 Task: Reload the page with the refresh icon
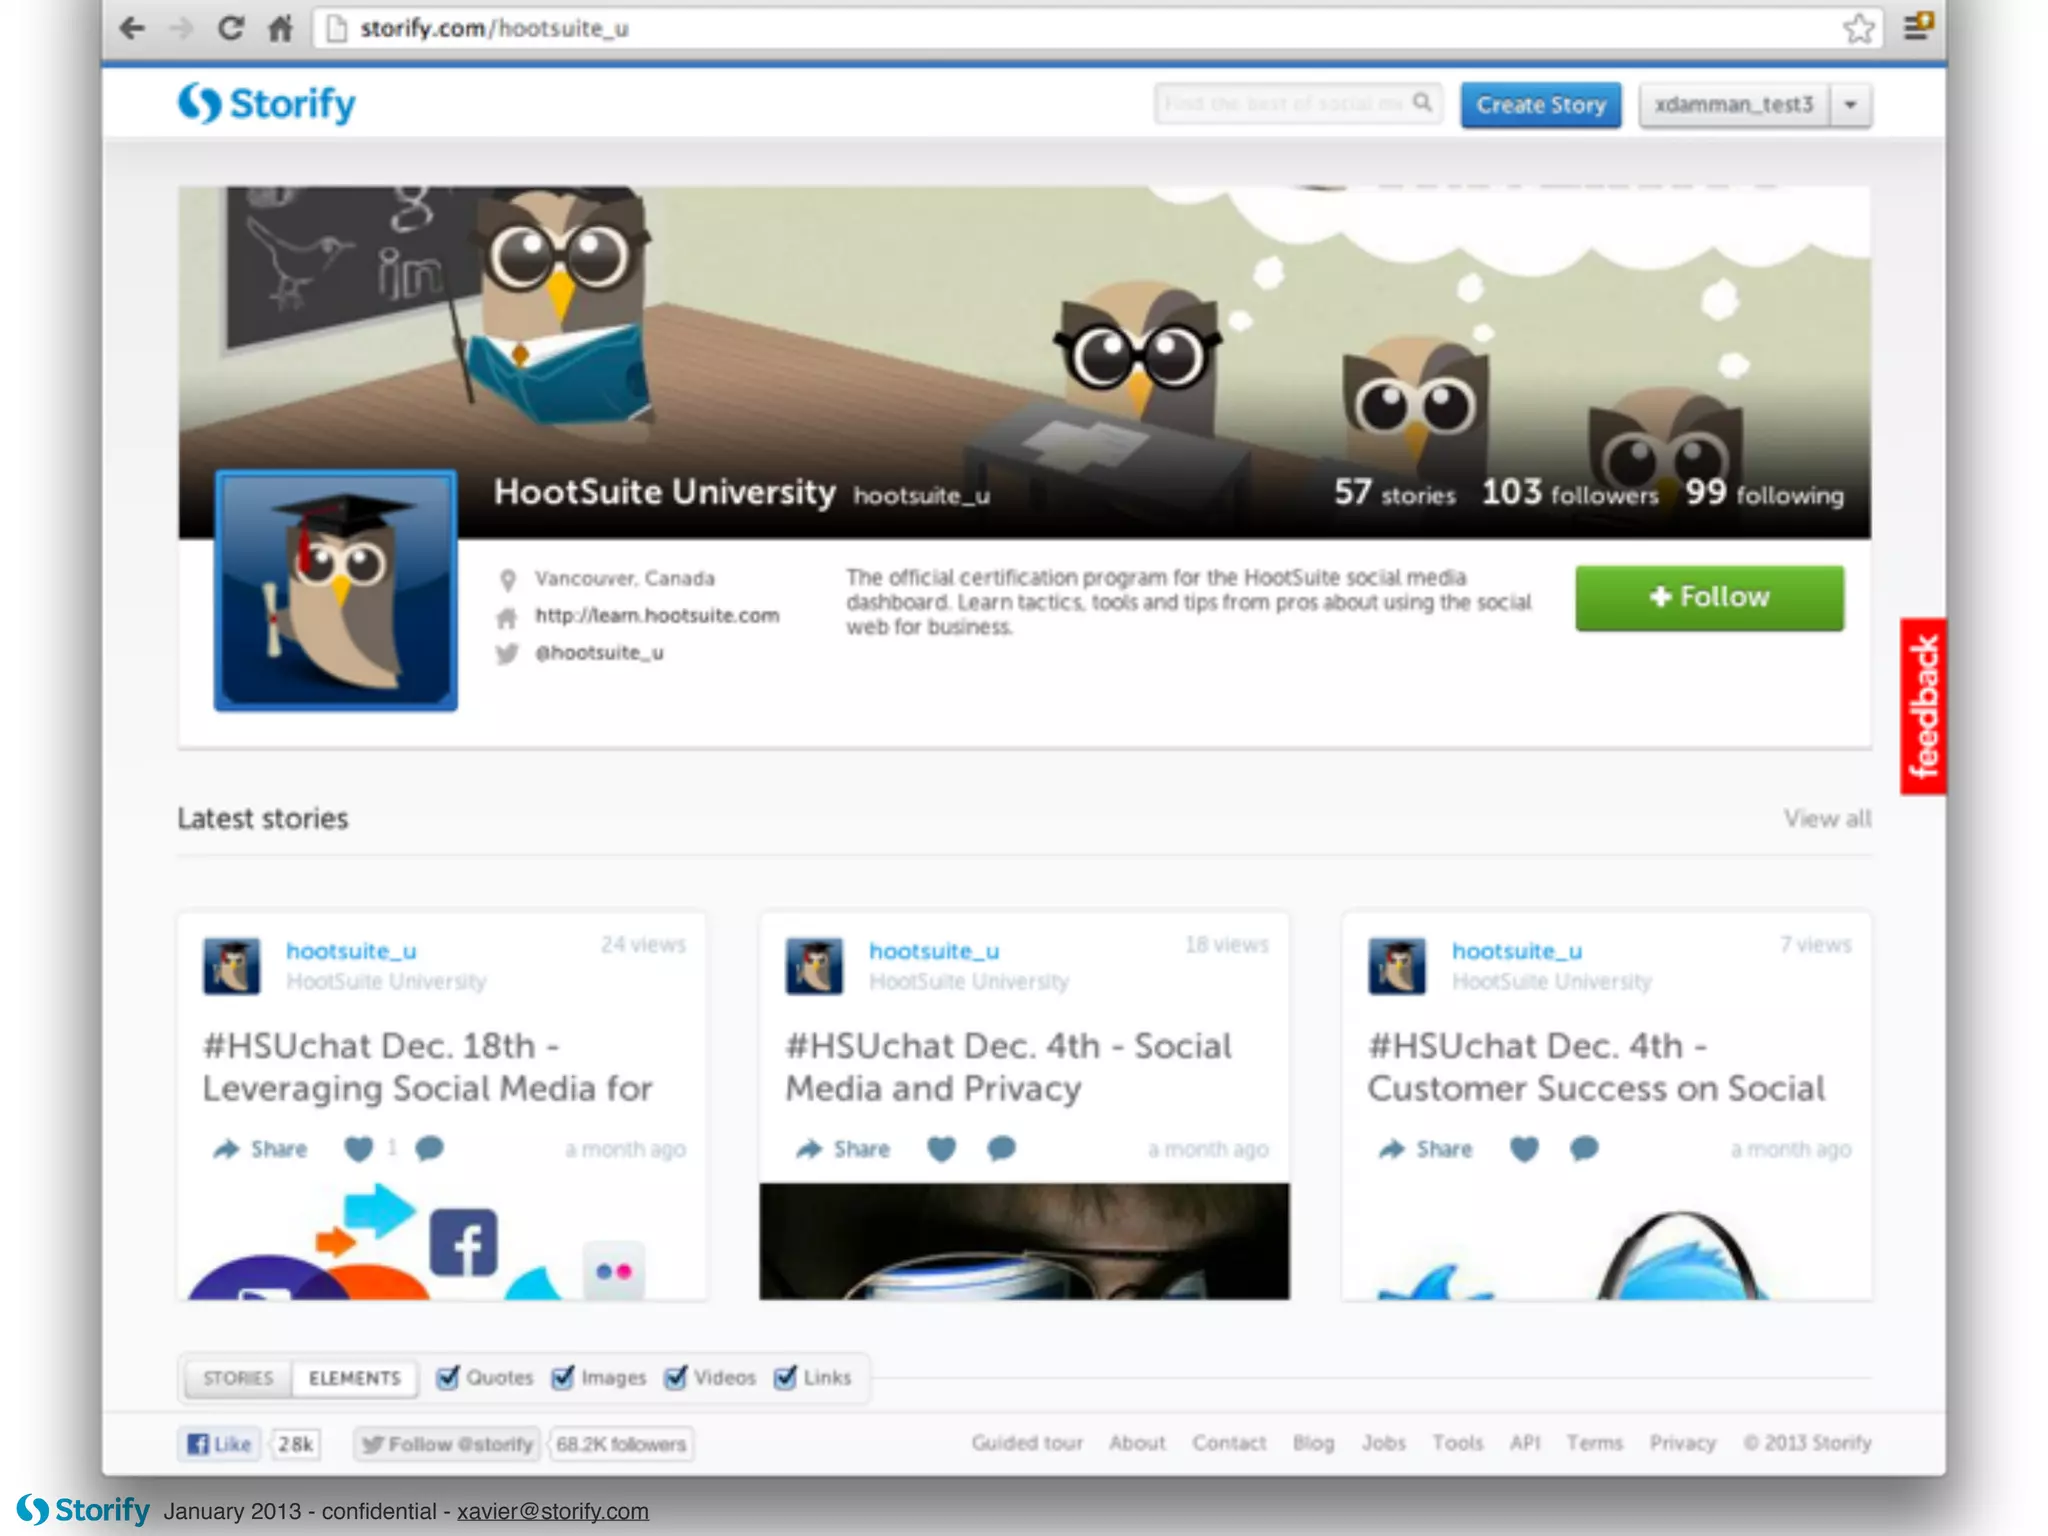tap(231, 28)
